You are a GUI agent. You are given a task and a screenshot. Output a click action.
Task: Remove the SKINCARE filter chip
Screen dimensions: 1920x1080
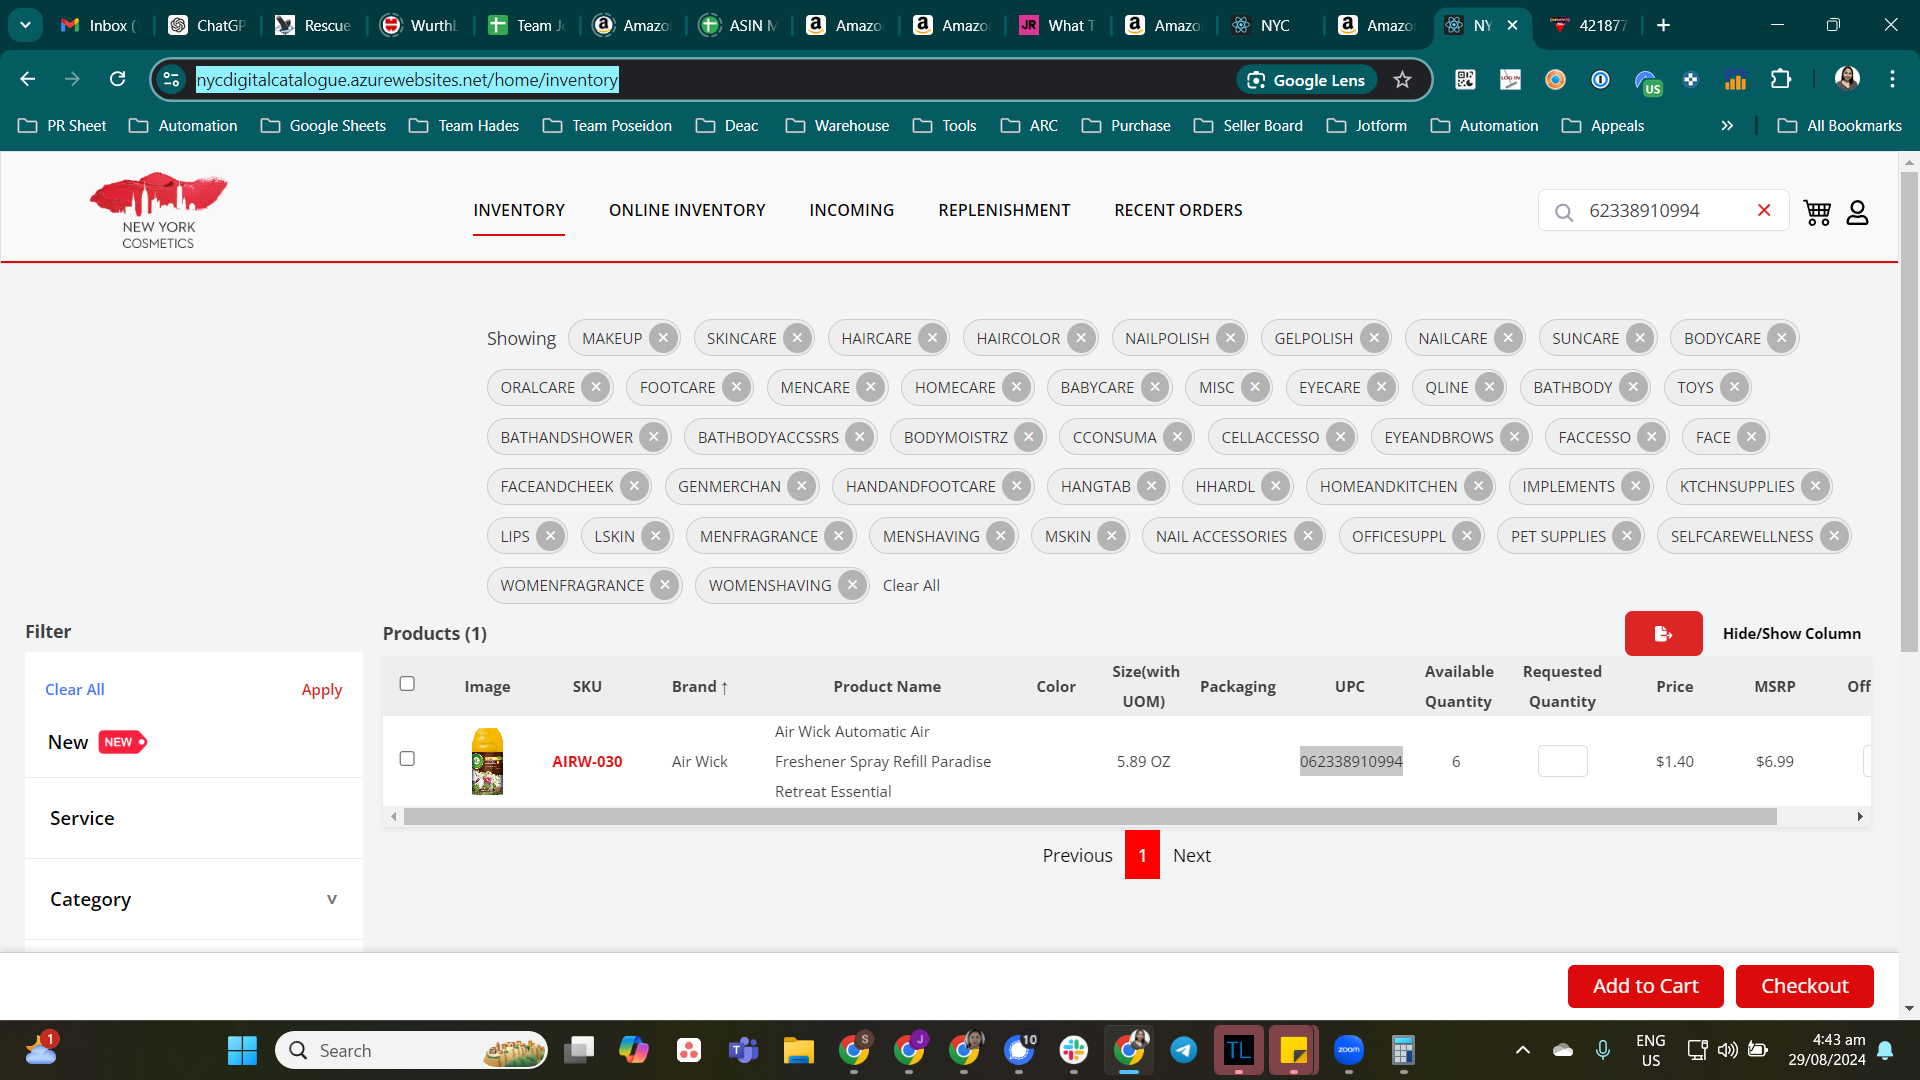797,338
